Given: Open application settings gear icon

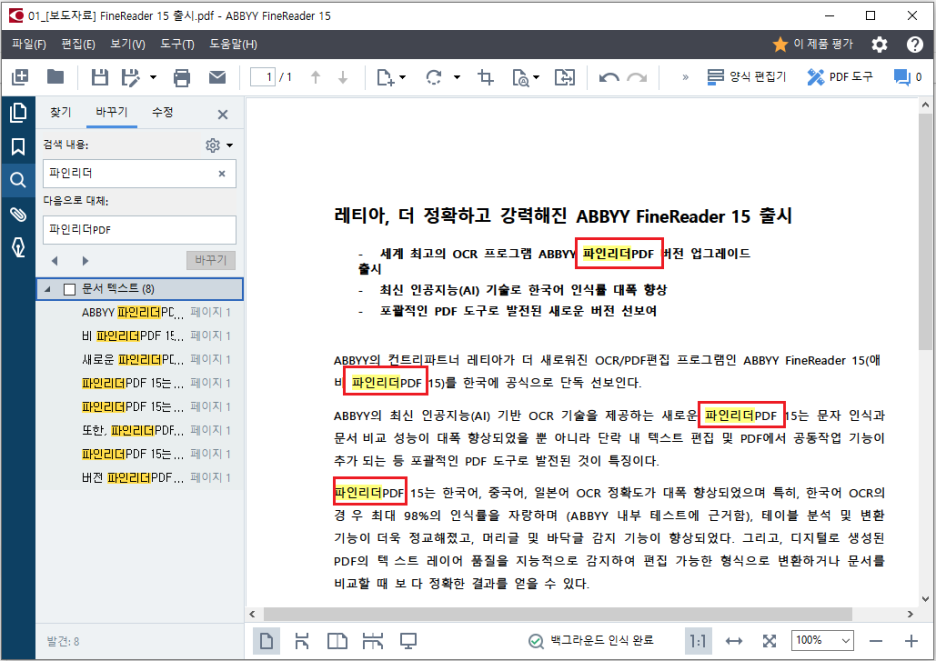Looking at the screenshot, I should click(879, 44).
